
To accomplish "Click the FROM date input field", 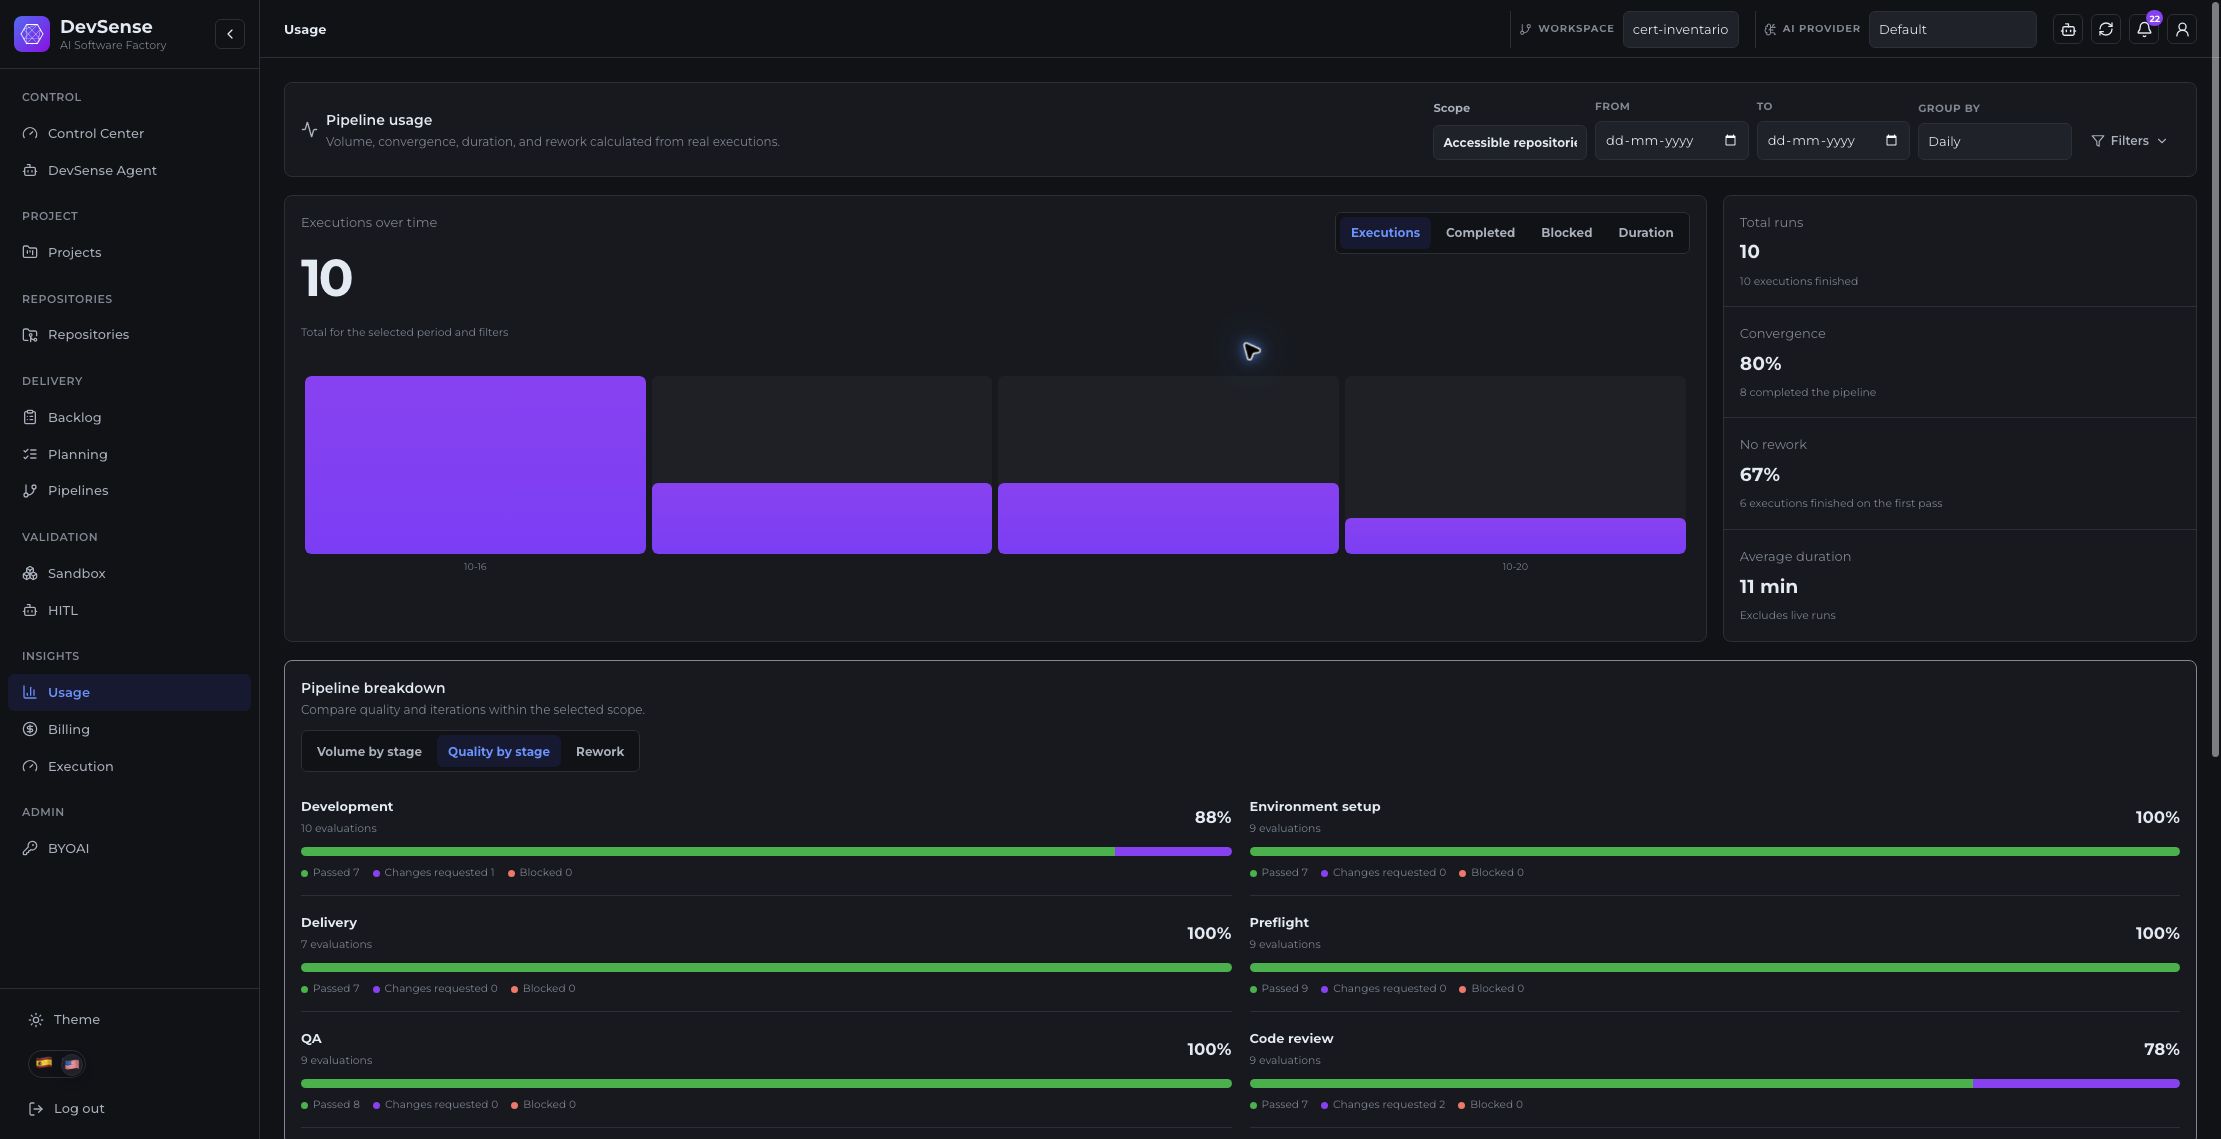I will [1671, 140].
